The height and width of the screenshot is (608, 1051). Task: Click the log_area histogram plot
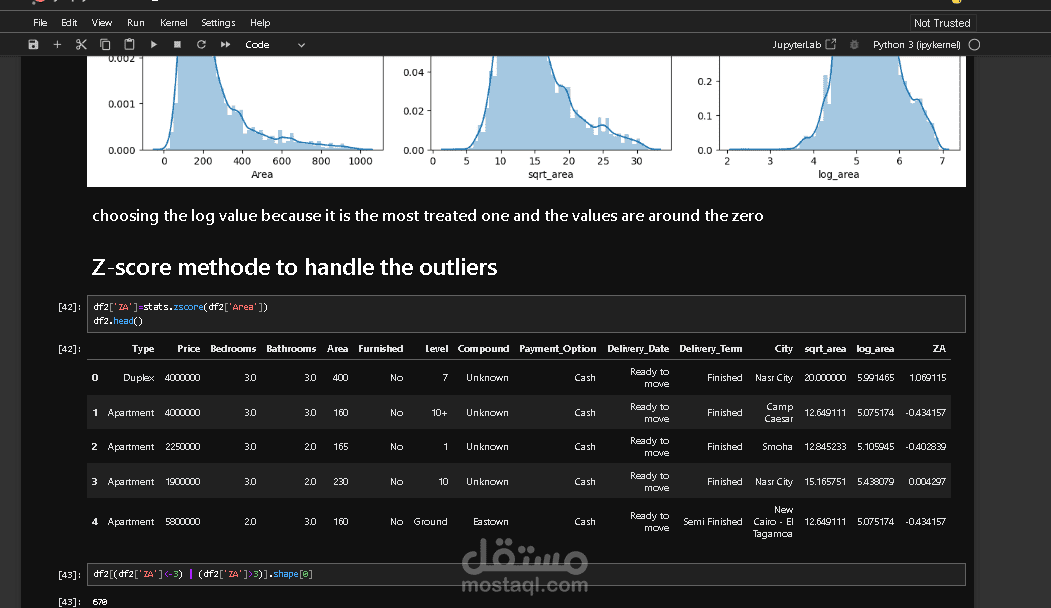click(x=839, y=104)
